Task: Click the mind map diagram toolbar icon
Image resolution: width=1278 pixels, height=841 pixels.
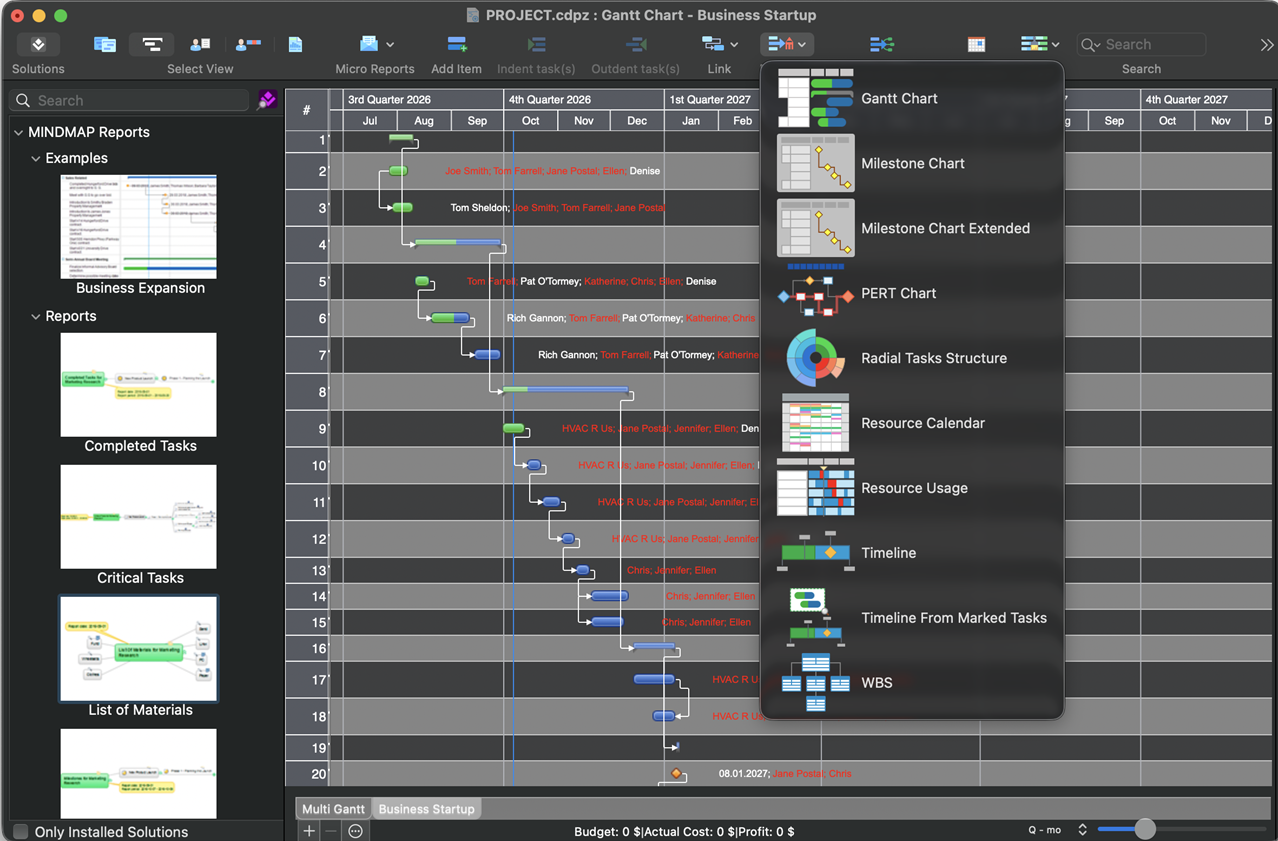Action: (881, 44)
